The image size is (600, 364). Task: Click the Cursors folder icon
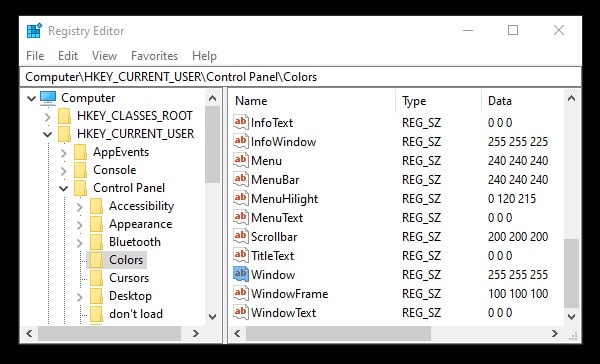pyautogui.click(x=97, y=278)
